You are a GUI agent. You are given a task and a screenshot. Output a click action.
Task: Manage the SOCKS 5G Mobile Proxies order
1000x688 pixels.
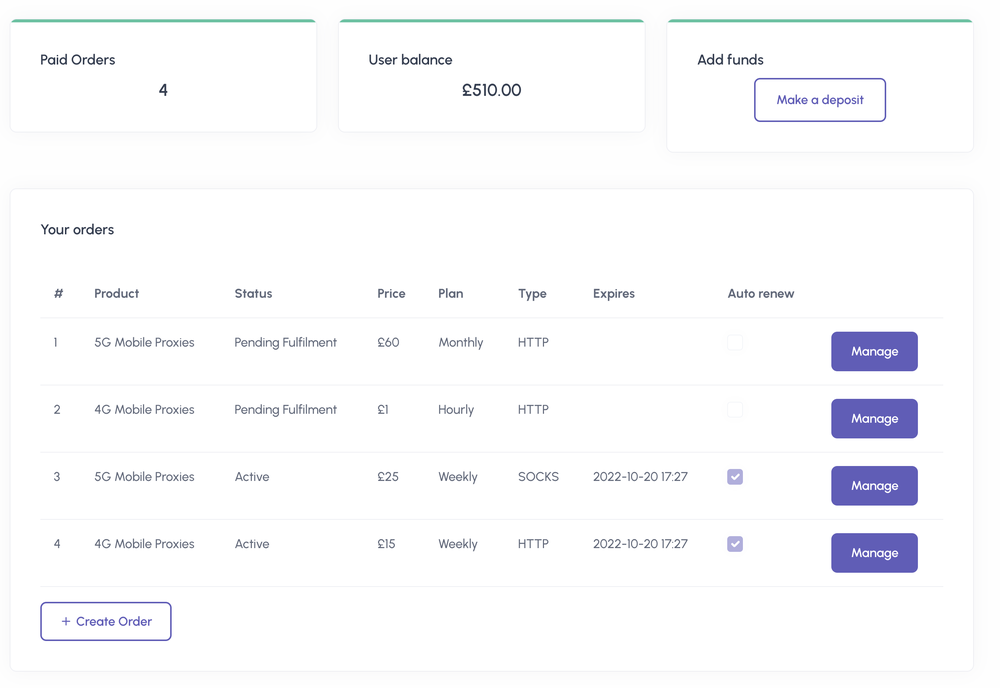point(874,485)
